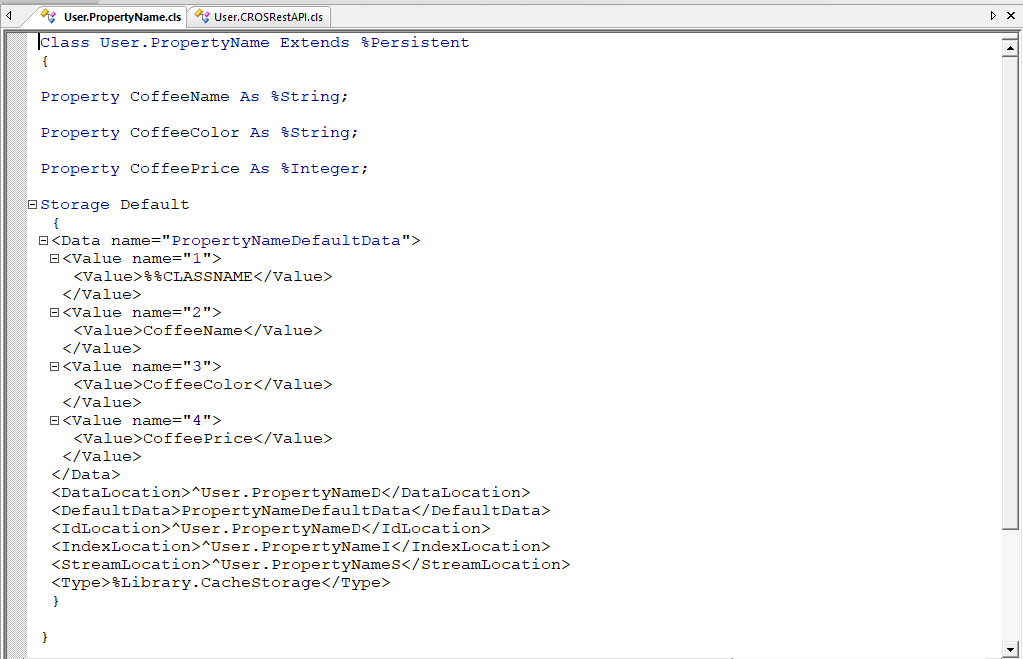The width and height of the screenshot is (1023, 659).
Task: Click the 'Property CoffeePrice As %Integer;' line
Action: 204,168
